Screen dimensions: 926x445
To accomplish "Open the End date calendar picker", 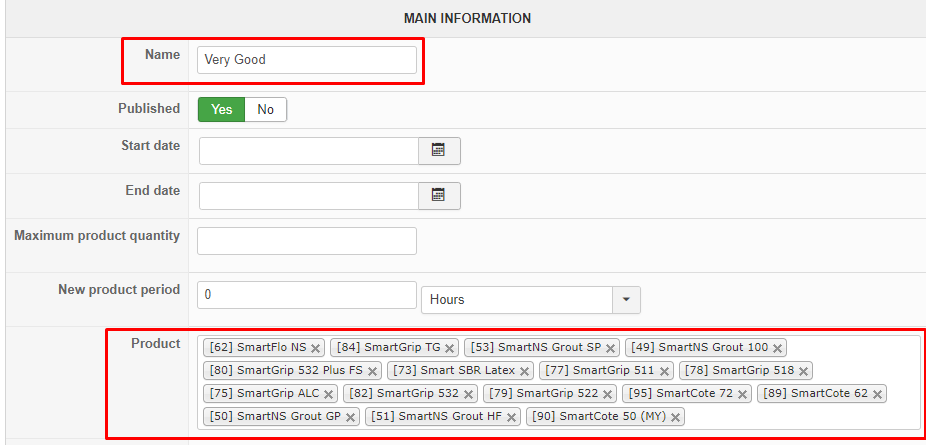I will pos(439,196).
